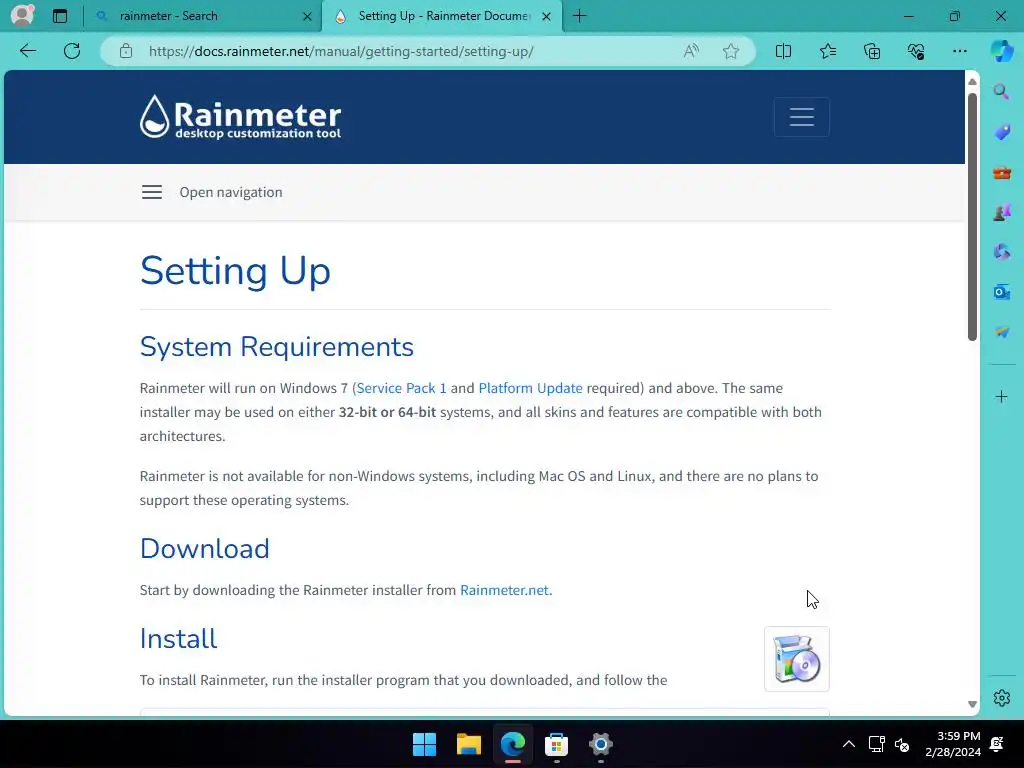Open a new browser tab
Viewport: 1024px width, 768px height.
coord(579,16)
